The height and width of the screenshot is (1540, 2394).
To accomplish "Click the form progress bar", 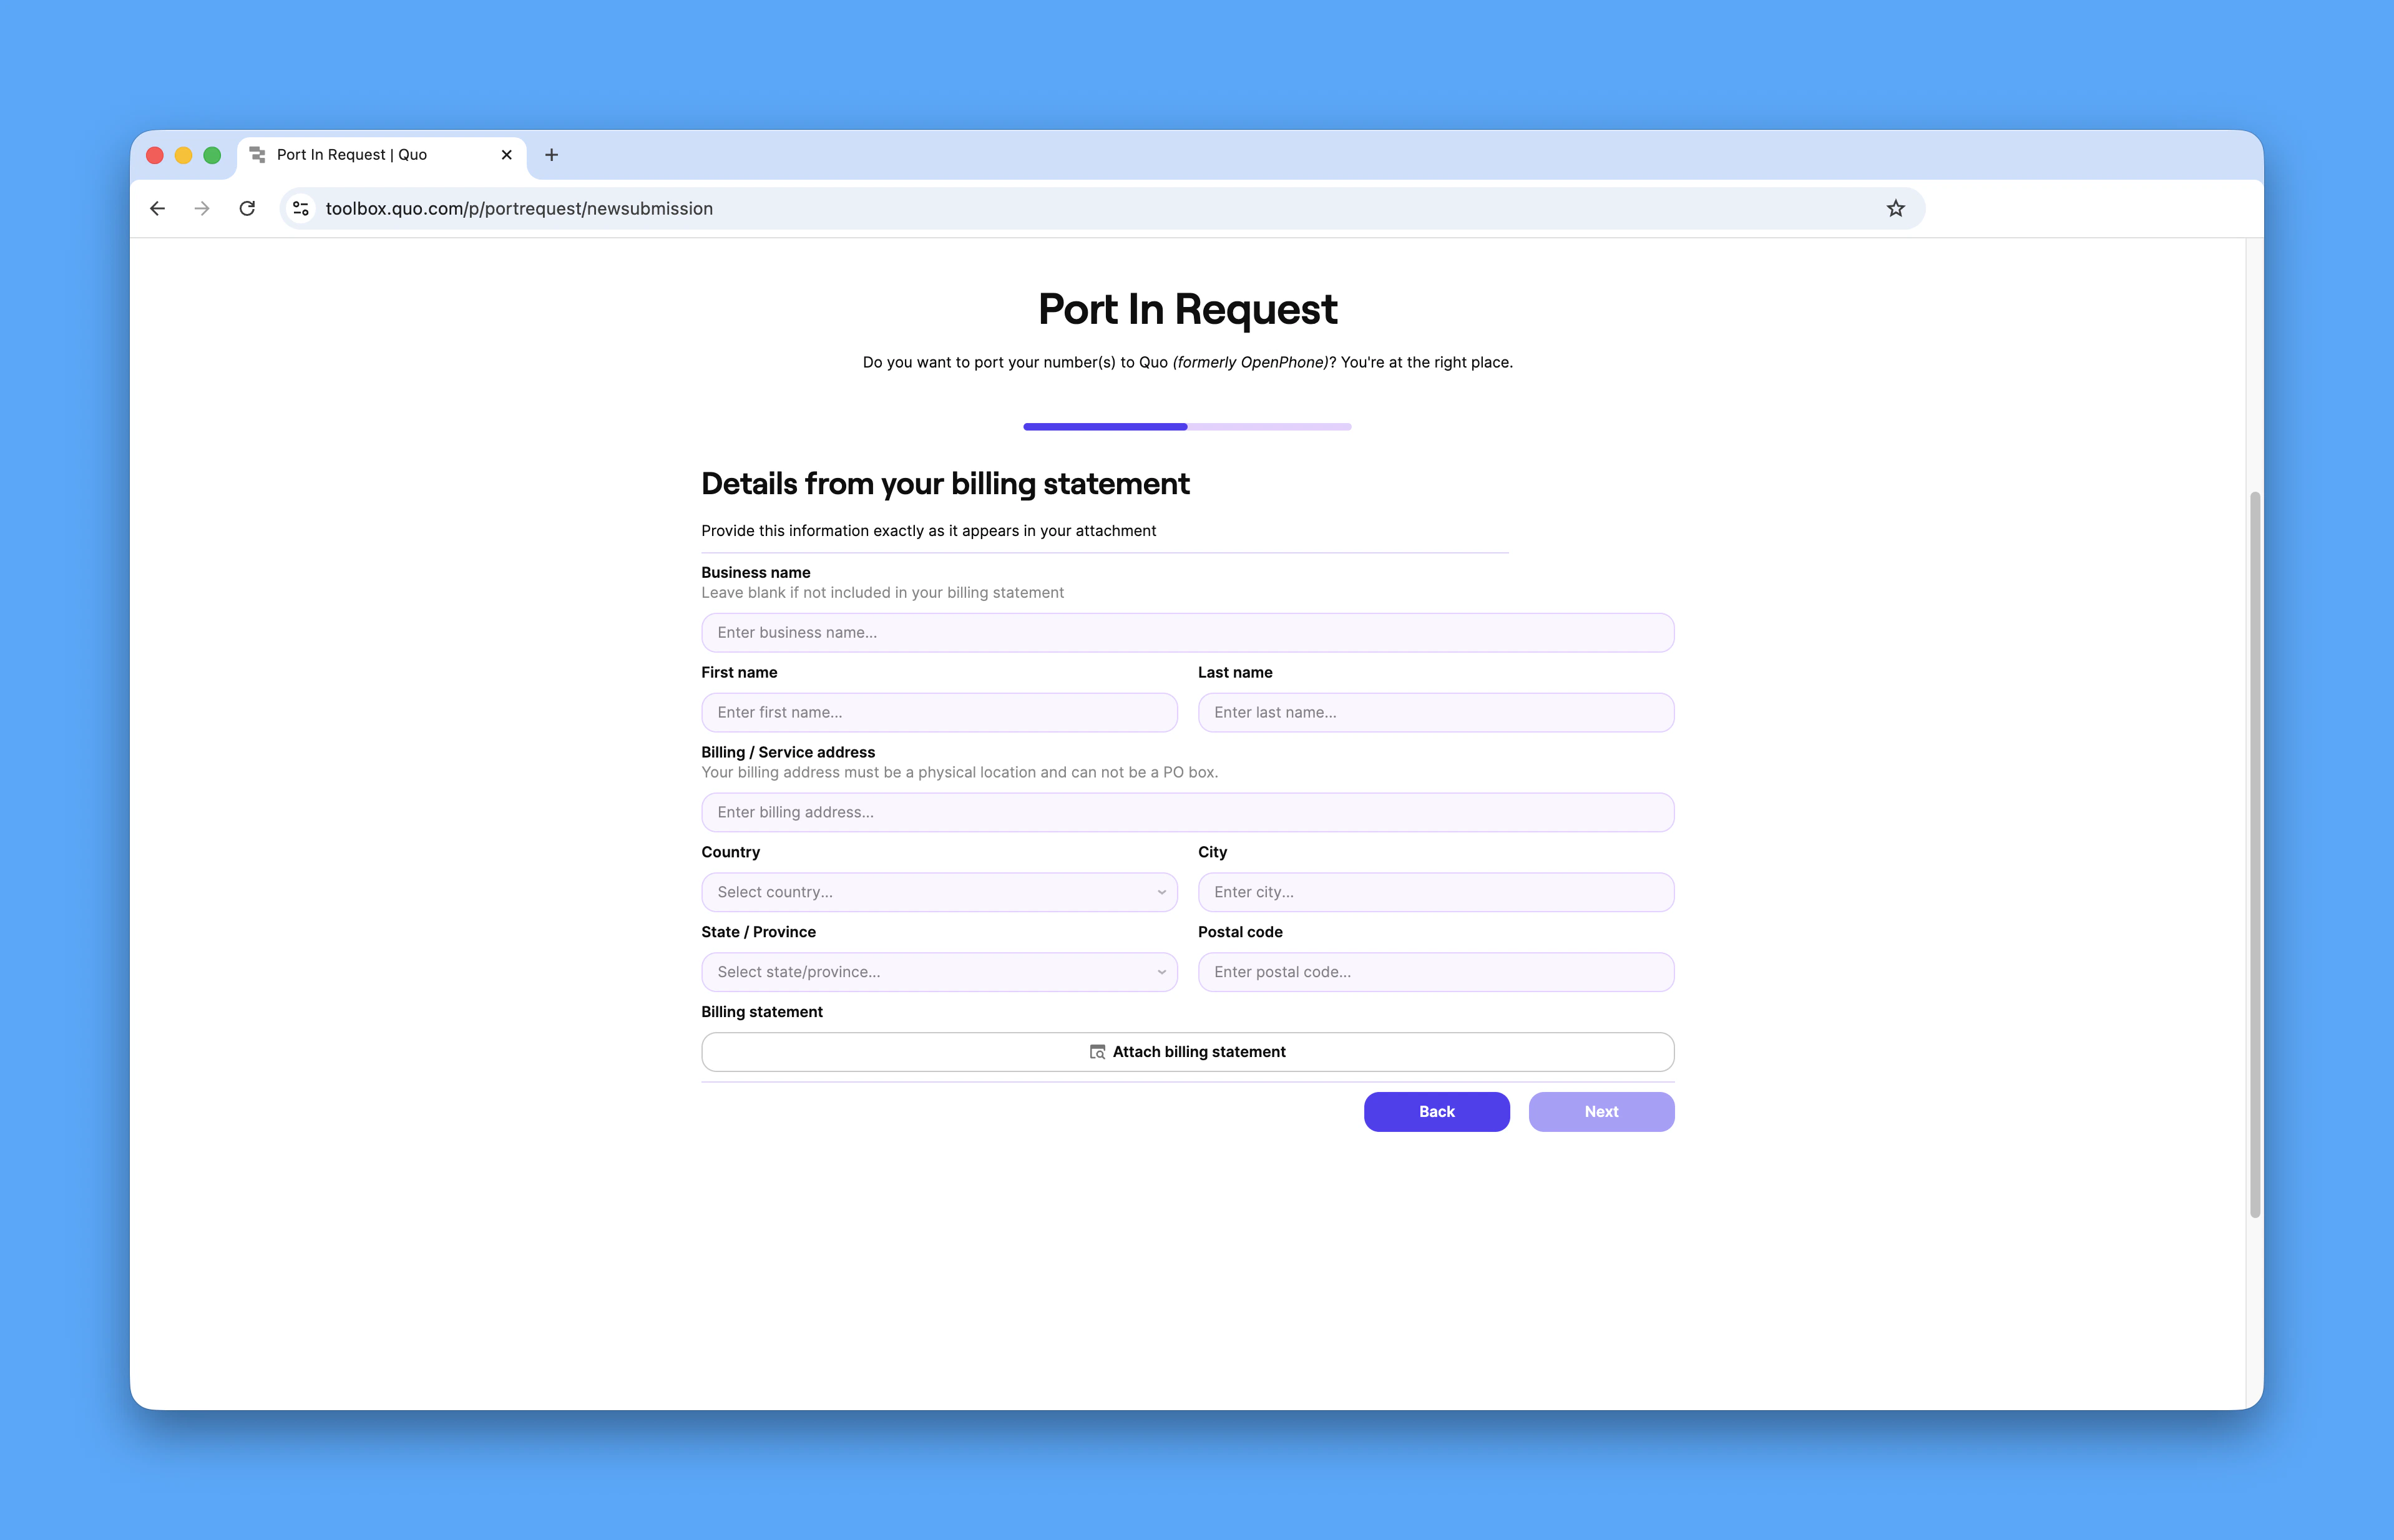I will (x=1187, y=427).
